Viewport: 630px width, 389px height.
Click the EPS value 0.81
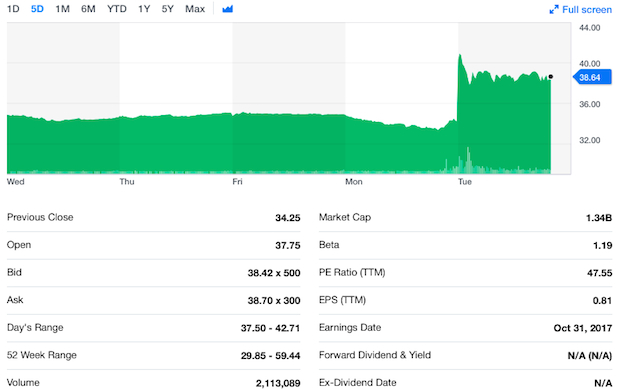click(x=602, y=301)
